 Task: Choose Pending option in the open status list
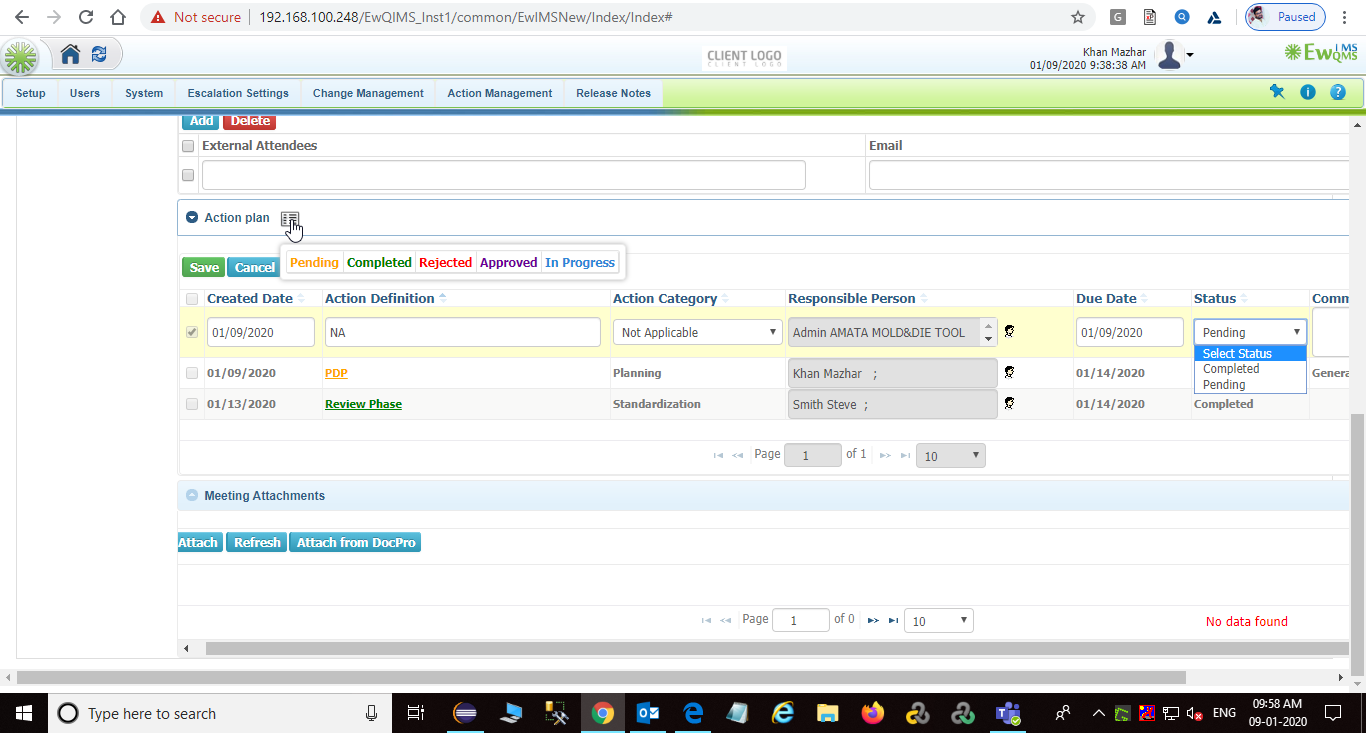1250,385
